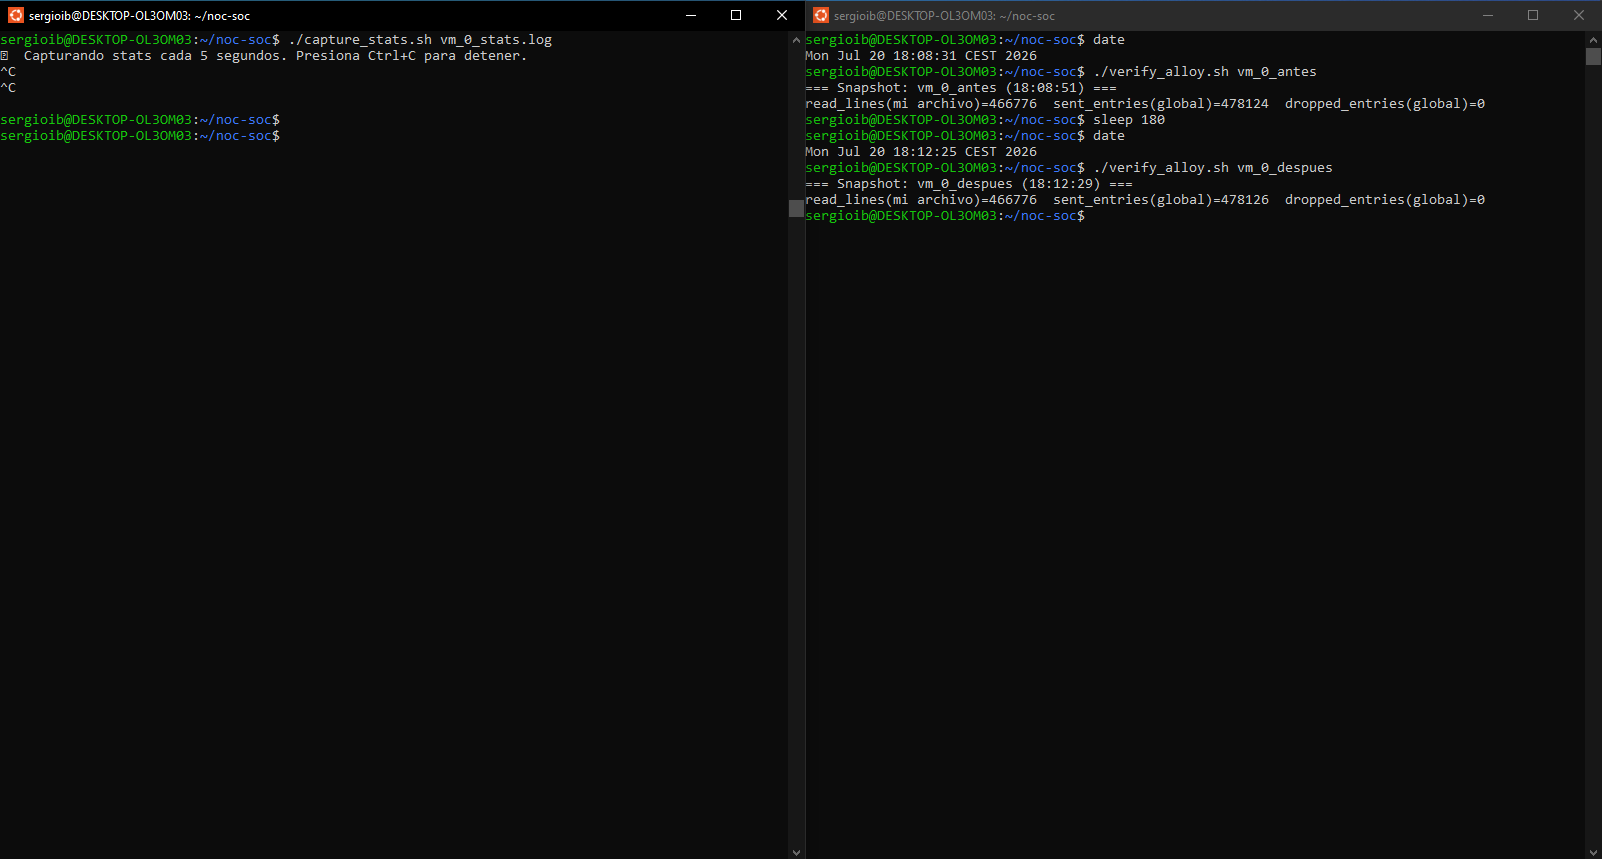Maximize the right terminal window
The width and height of the screenshot is (1602, 859).
1533,15
